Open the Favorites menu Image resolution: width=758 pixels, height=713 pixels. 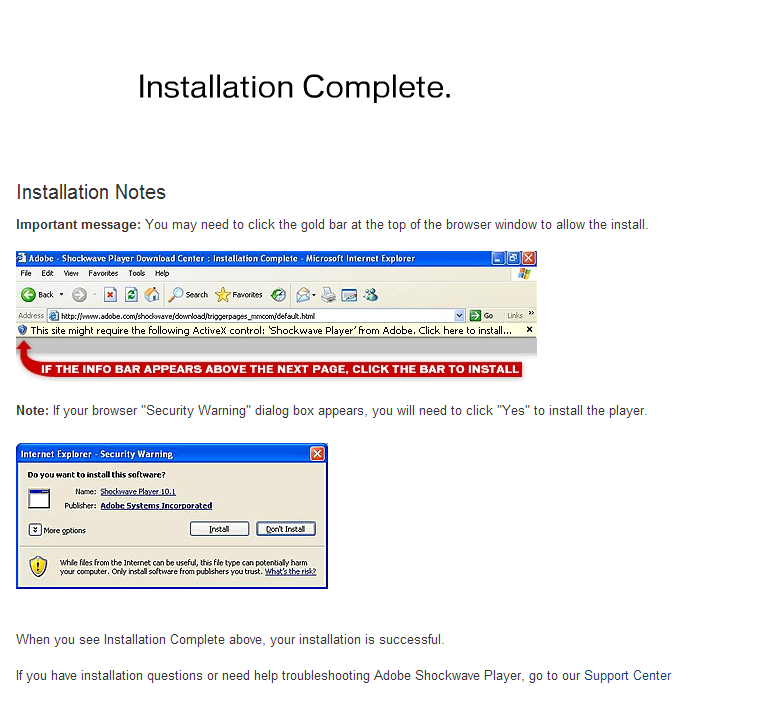103,273
